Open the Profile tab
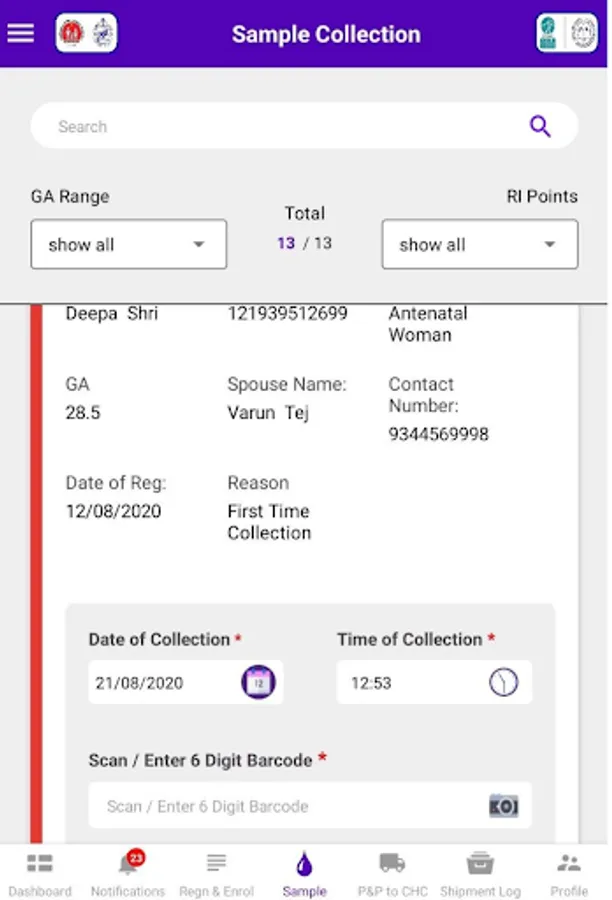612x900 pixels. (569, 872)
